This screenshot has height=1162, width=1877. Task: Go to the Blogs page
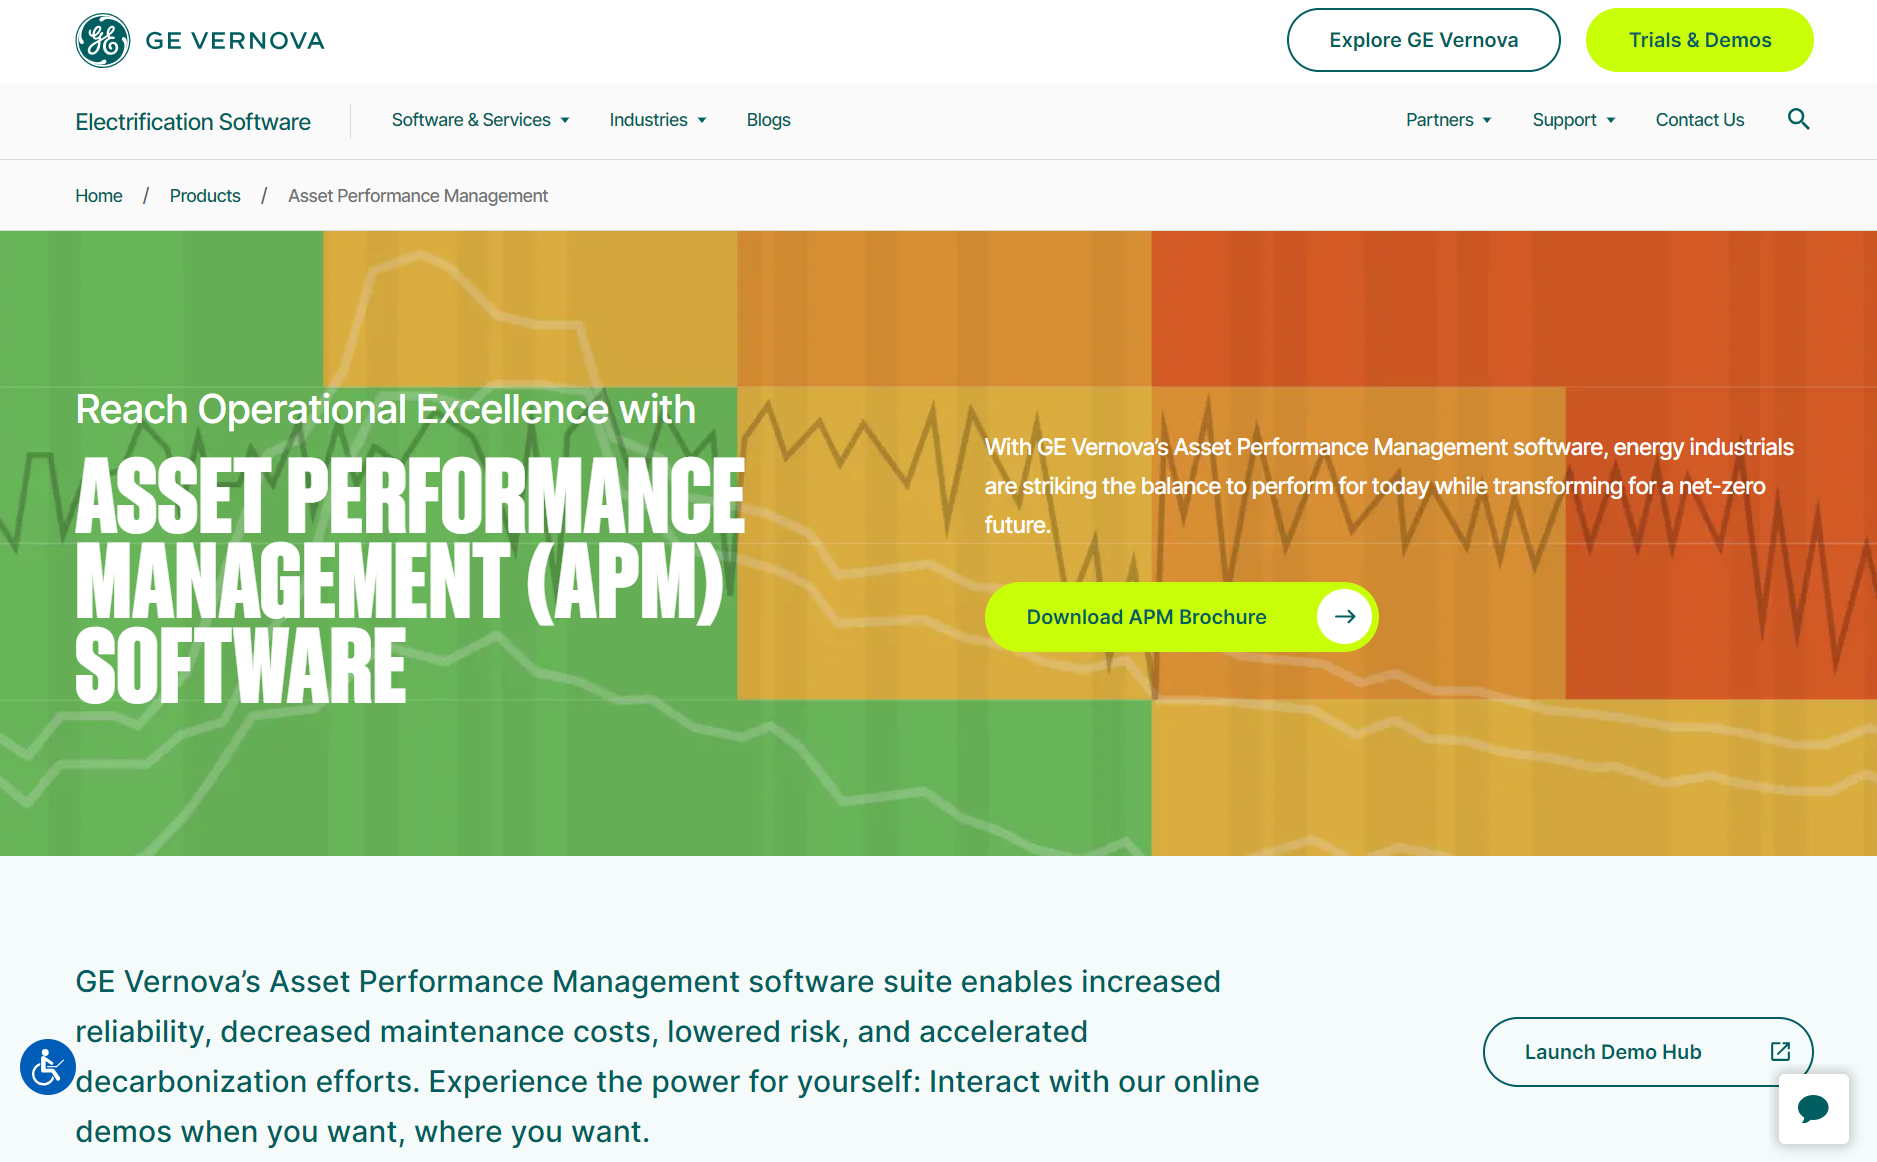[x=768, y=120]
